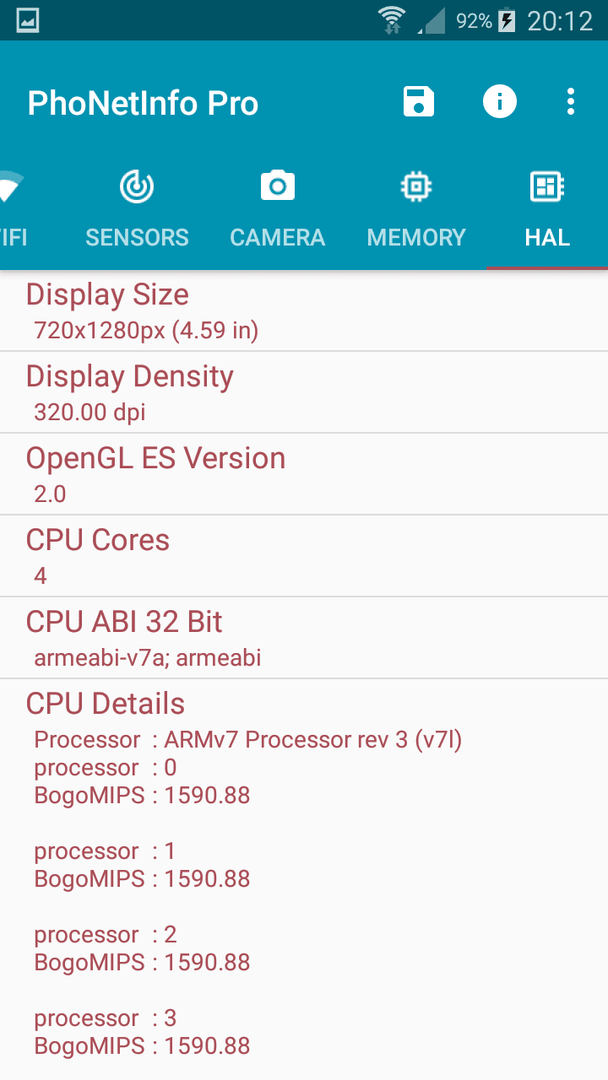Tap the picture notification icon in status bar

point(28,21)
